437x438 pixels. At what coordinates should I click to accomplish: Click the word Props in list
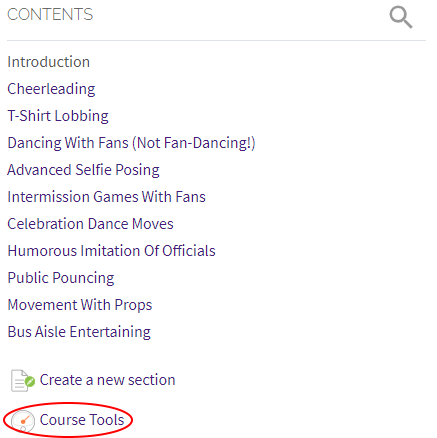pyautogui.click(x=133, y=305)
